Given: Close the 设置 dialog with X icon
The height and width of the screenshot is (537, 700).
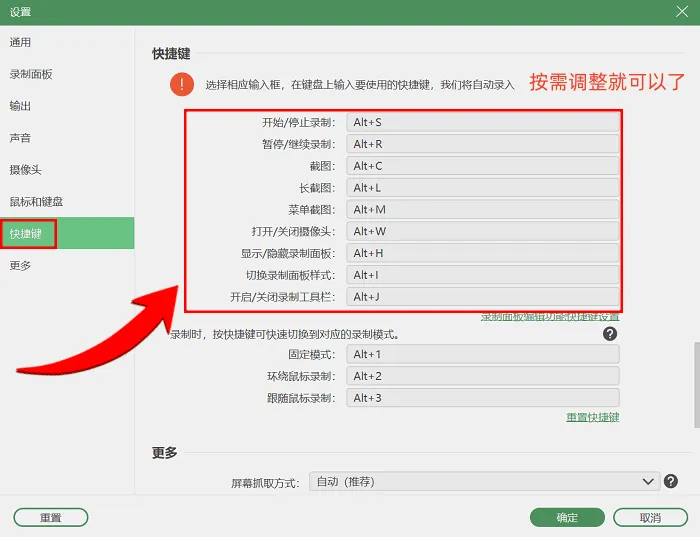Looking at the screenshot, I should click(x=682, y=12).
